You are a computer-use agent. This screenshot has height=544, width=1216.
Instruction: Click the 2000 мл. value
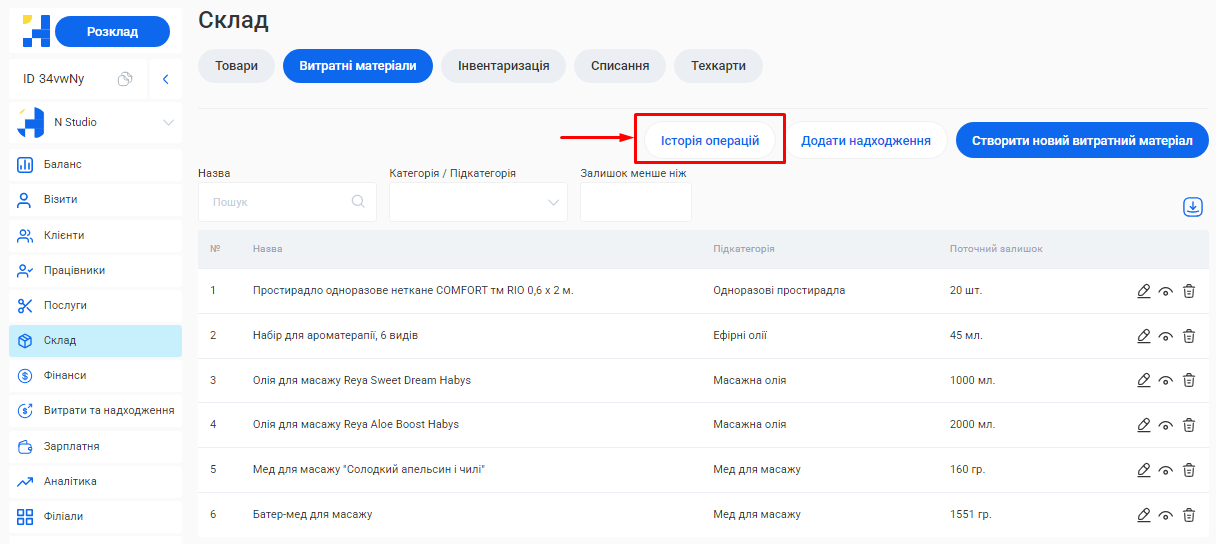click(972, 424)
